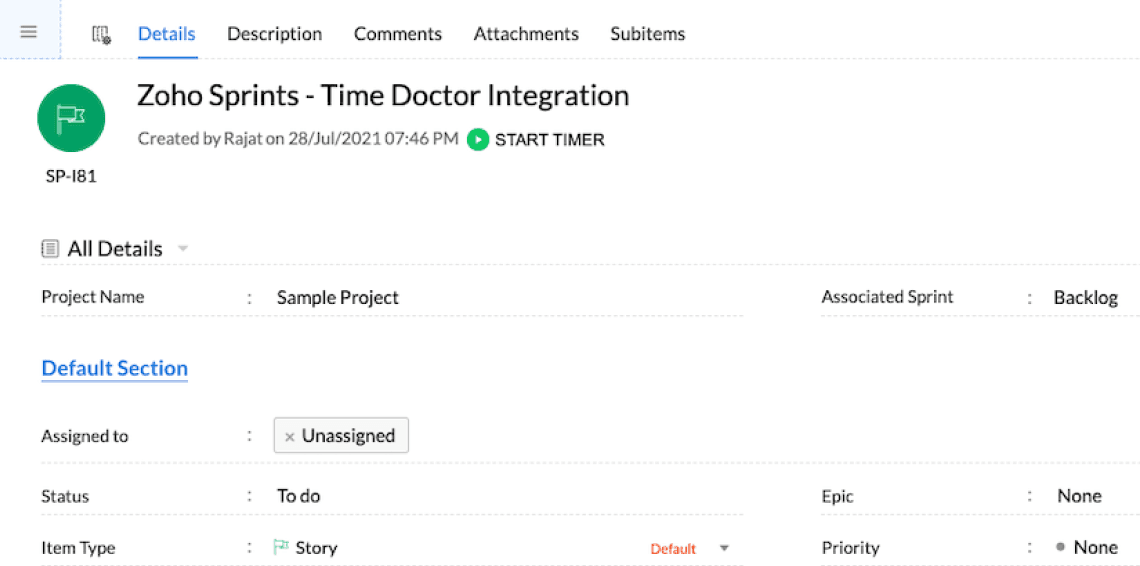Click the Status field value To do
This screenshot has height=566, width=1140.
tap(298, 496)
